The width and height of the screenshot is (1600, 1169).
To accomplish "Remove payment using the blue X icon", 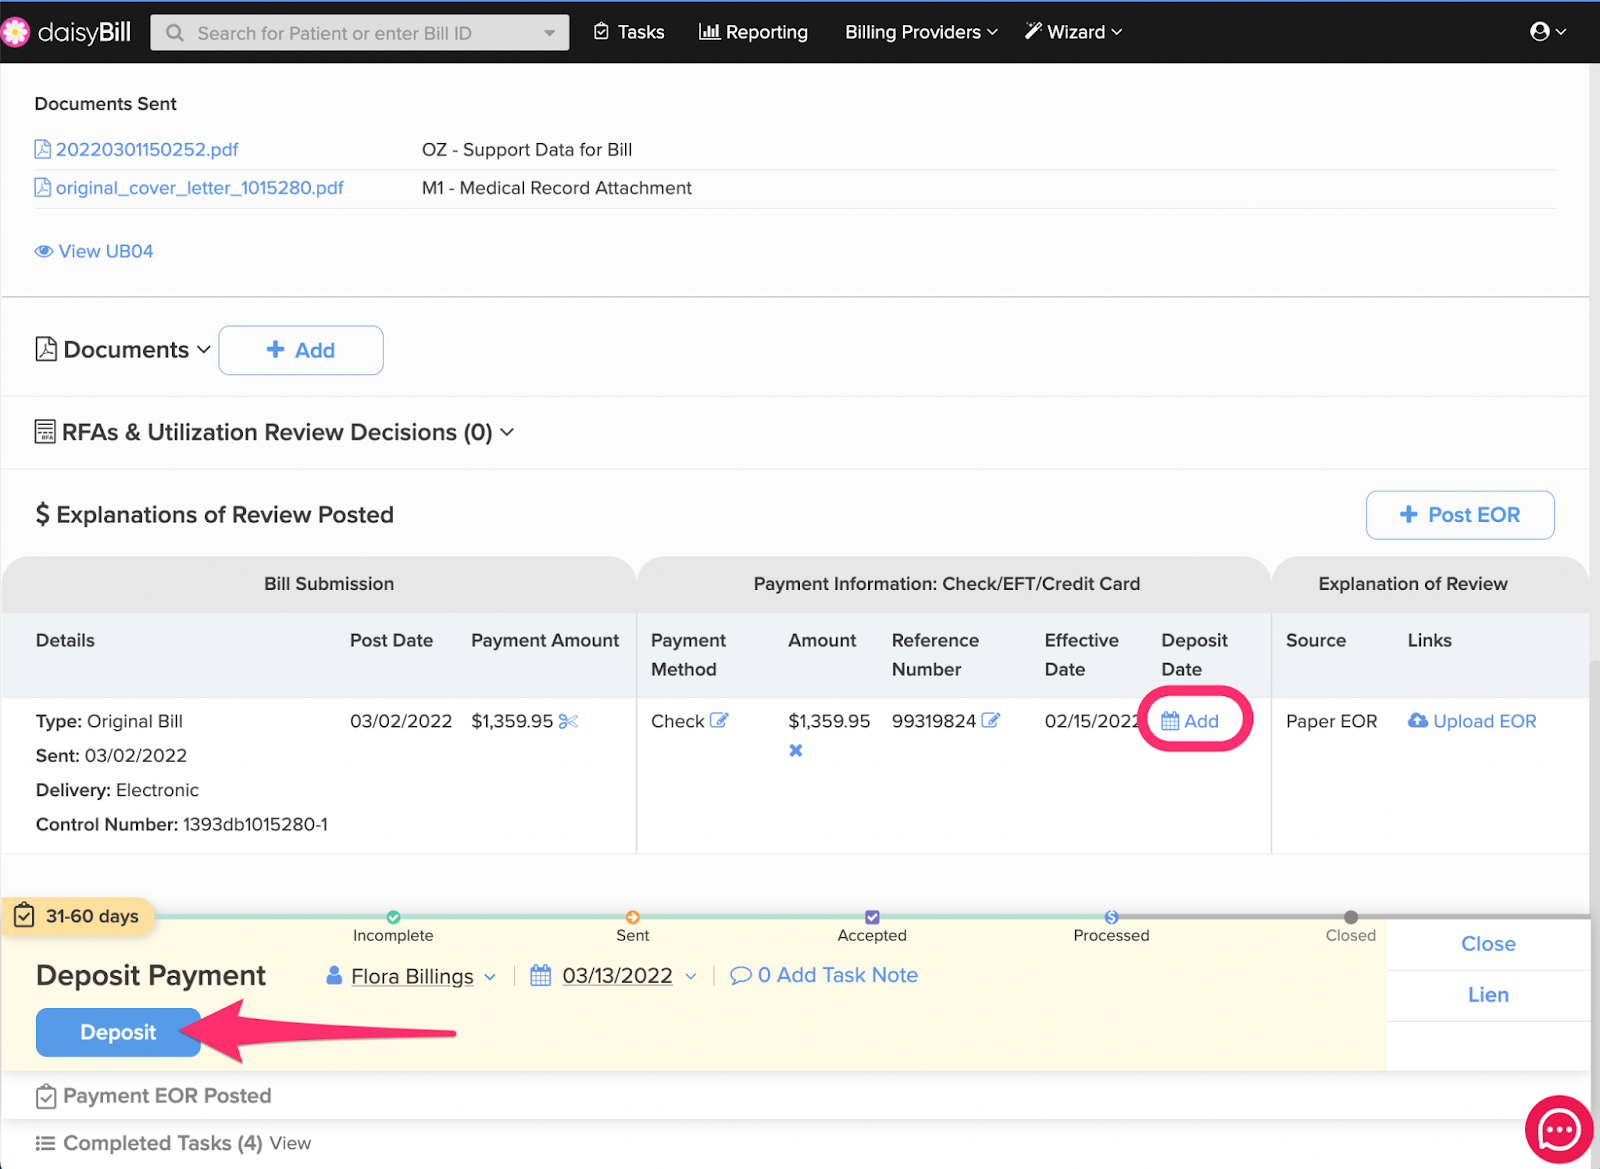I will click(796, 750).
